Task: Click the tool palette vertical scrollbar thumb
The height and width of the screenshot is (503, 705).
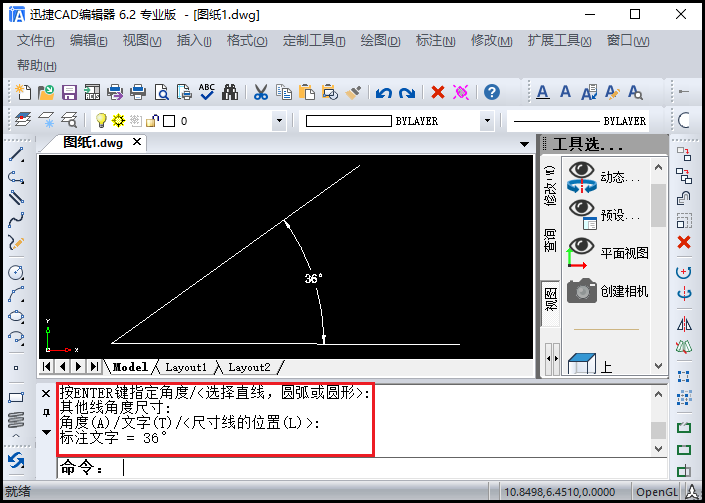Action: (x=658, y=205)
